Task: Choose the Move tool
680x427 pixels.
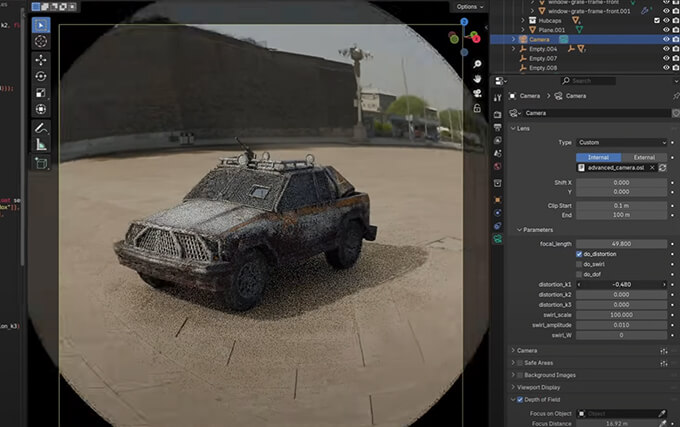Action: point(41,60)
